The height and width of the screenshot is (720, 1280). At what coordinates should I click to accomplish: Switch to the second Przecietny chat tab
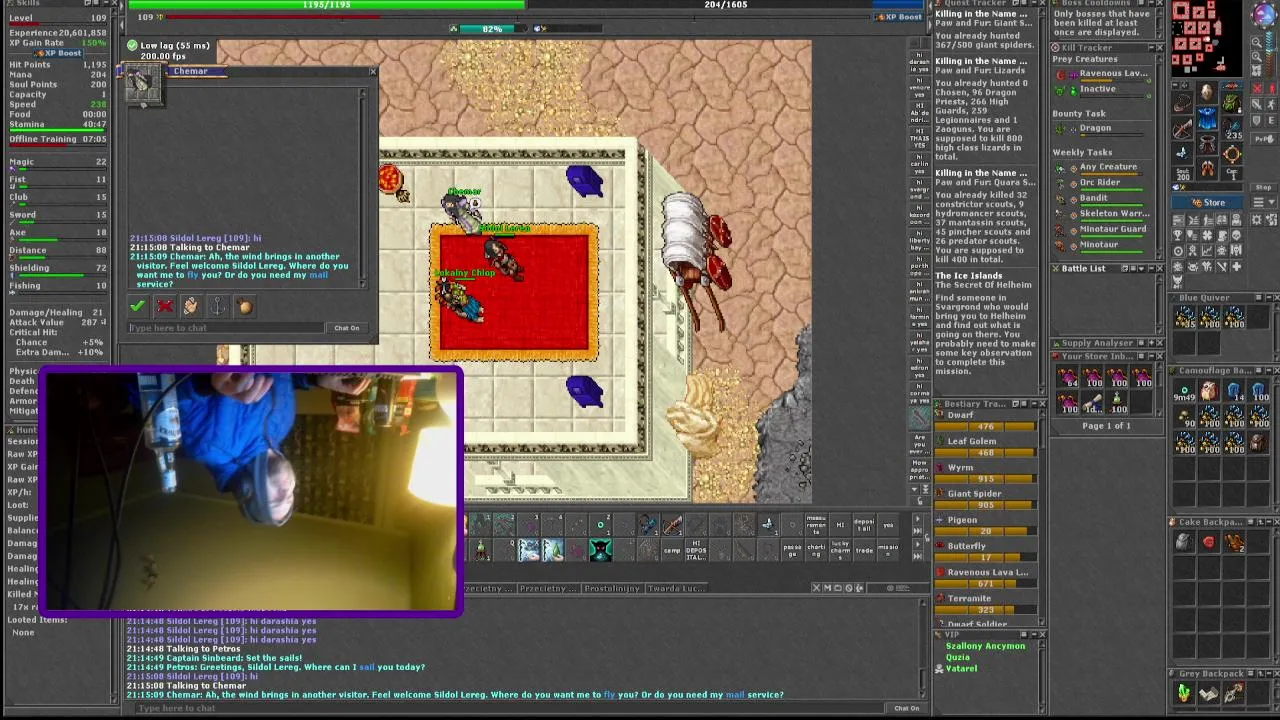coord(548,588)
